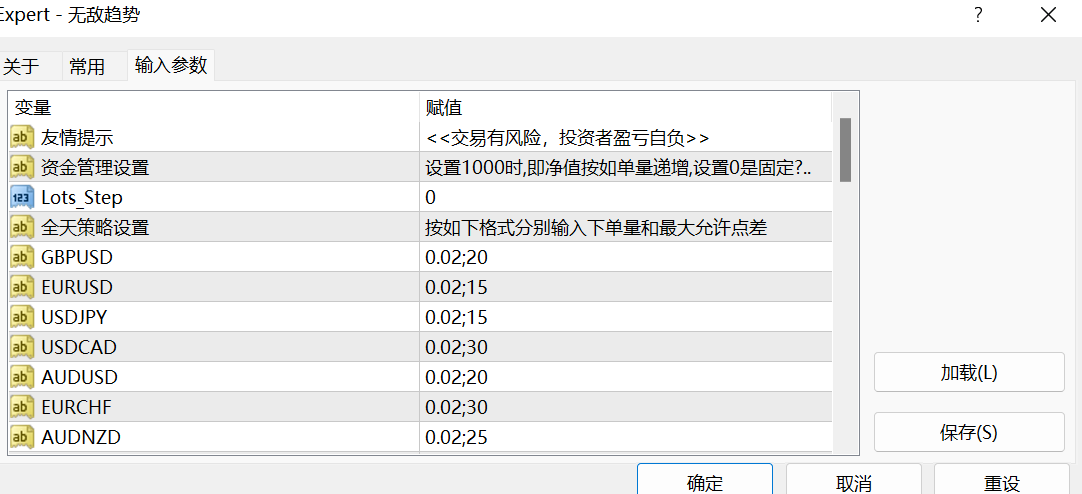Click the 赋值 column header
The width and height of the screenshot is (1082, 494).
click(x=626, y=107)
